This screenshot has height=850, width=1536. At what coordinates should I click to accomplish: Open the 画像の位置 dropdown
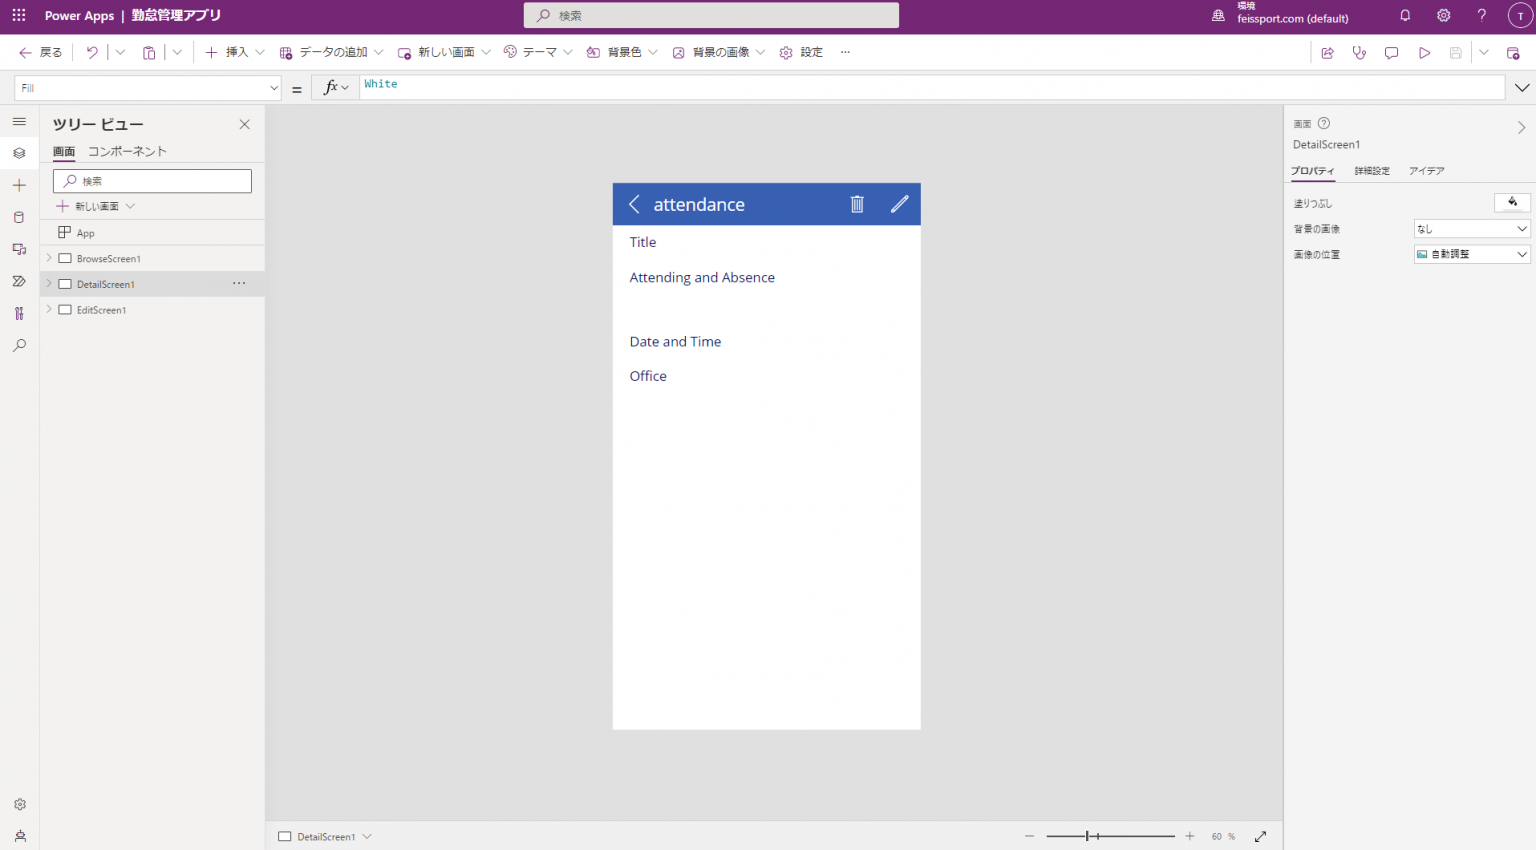pyautogui.click(x=1472, y=255)
